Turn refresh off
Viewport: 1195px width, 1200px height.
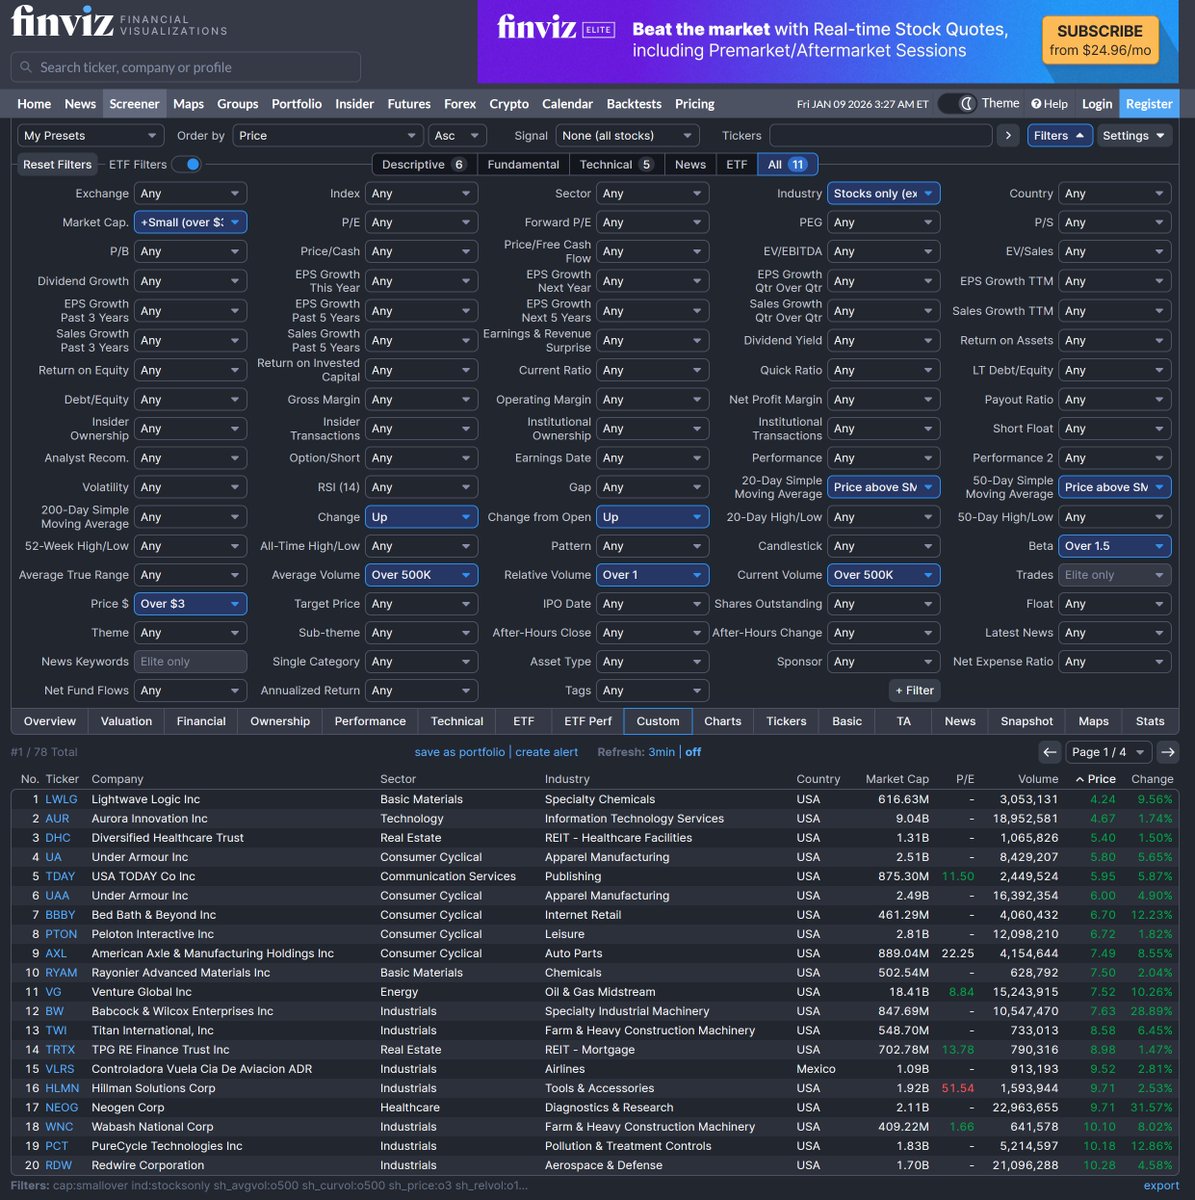pyautogui.click(x=693, y=752)
